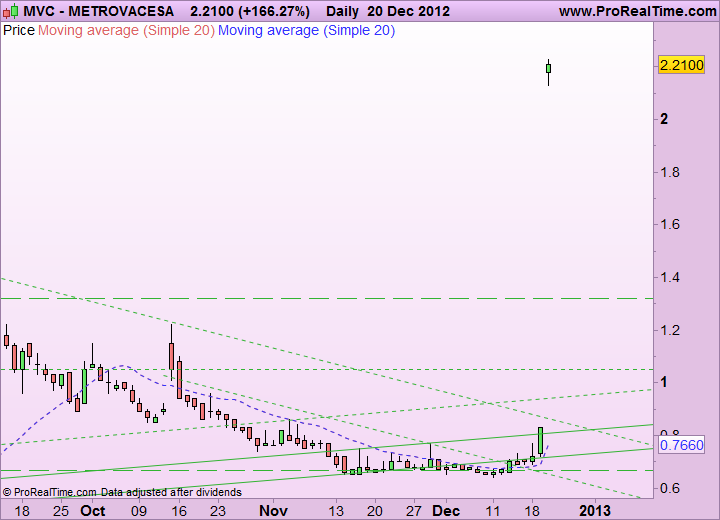
Task: Click the 13 date label on time axis
Action: click(336, 511)
